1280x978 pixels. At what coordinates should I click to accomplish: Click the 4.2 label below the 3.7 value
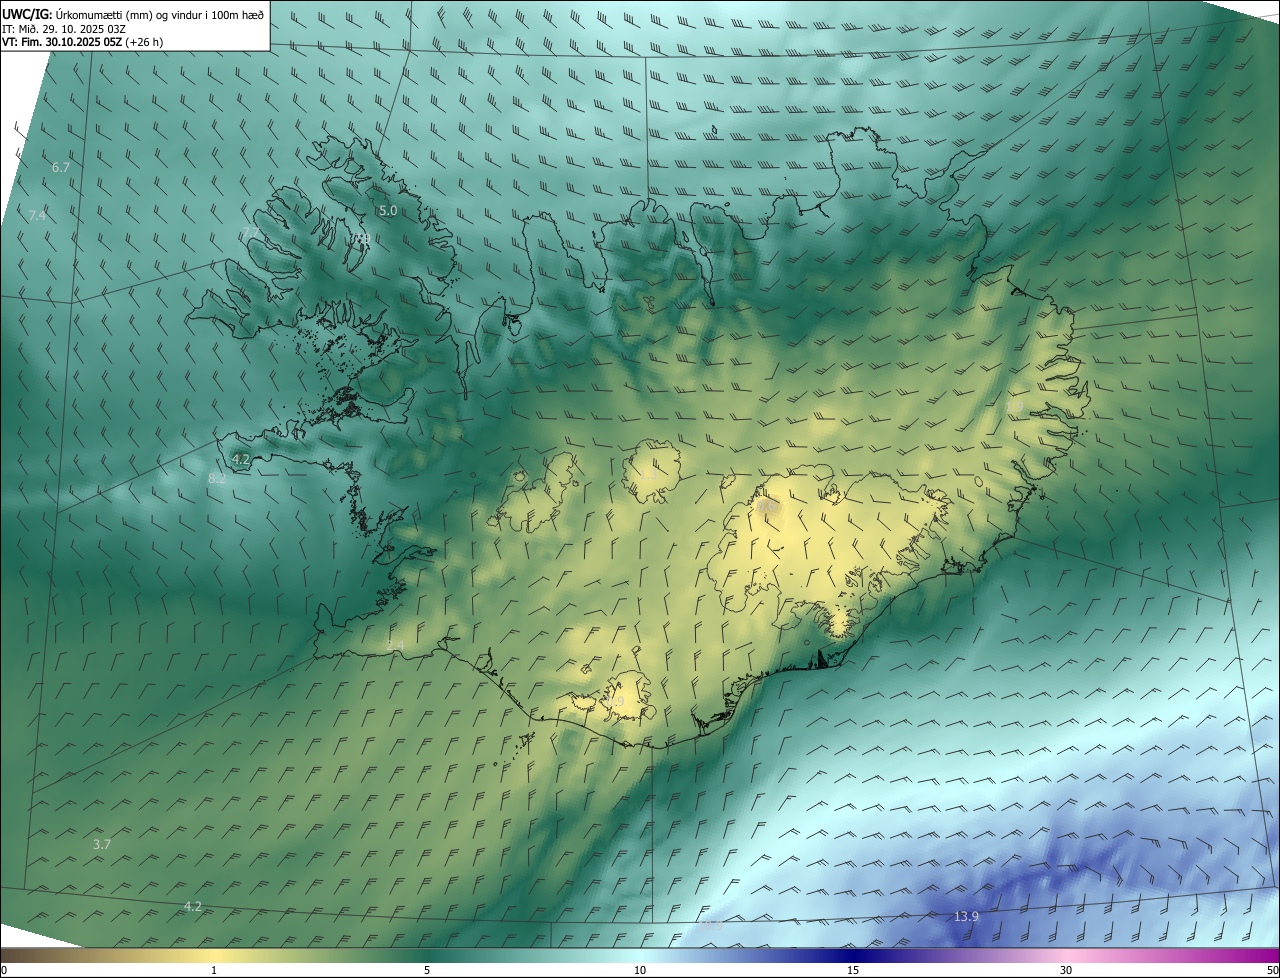pyautogui.click(x=193, y=907)
